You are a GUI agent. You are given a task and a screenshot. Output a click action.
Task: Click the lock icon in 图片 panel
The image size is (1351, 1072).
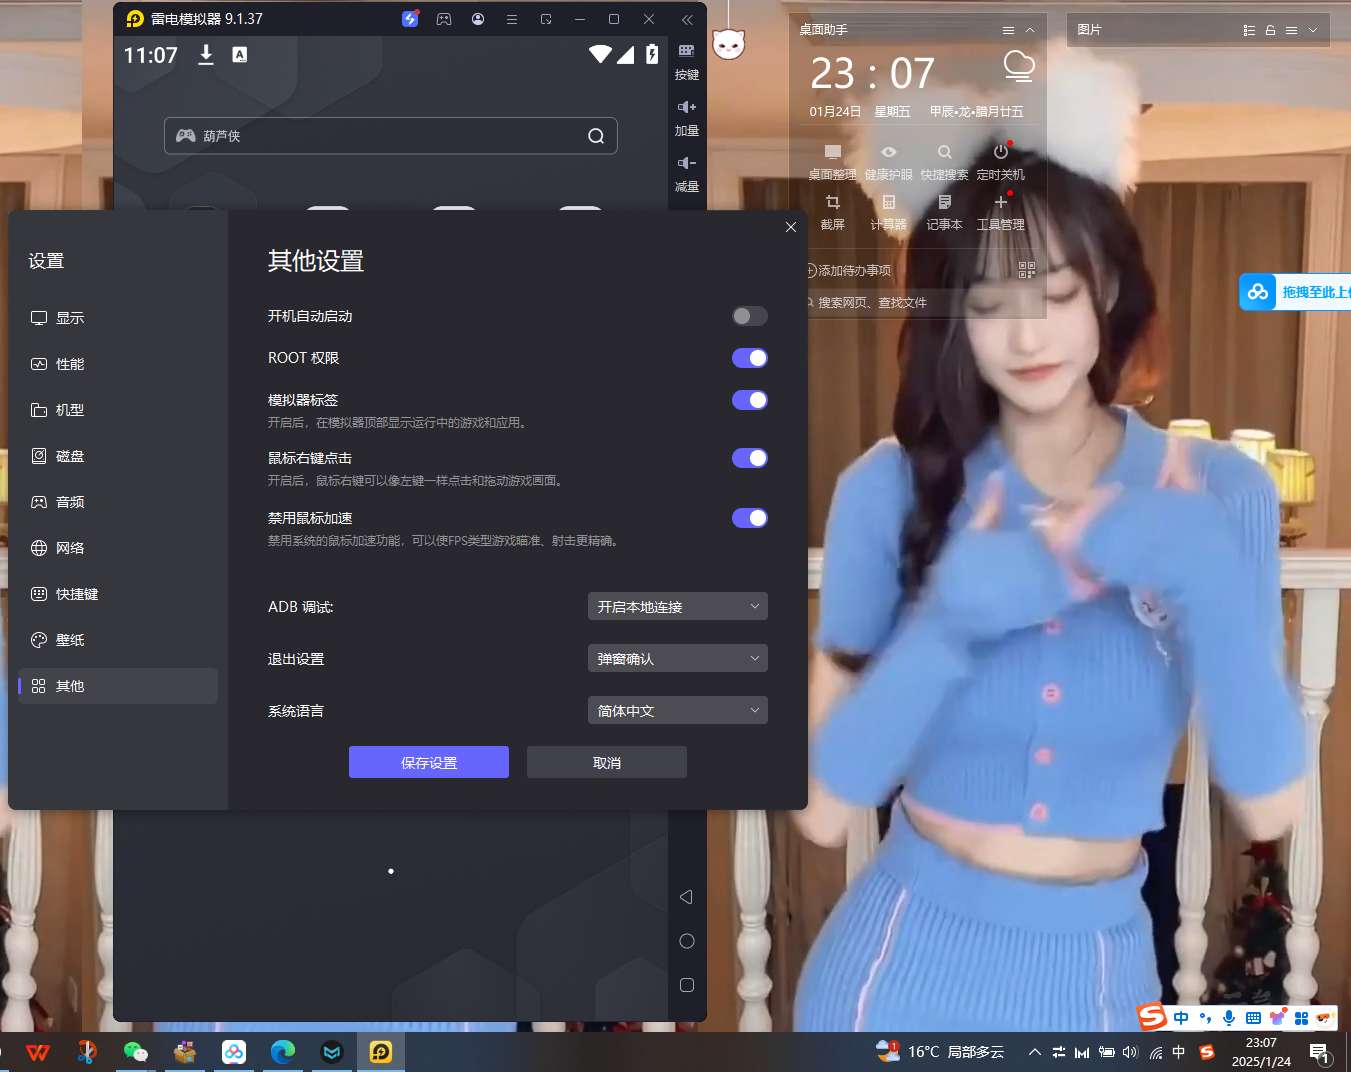(1270, 30)
